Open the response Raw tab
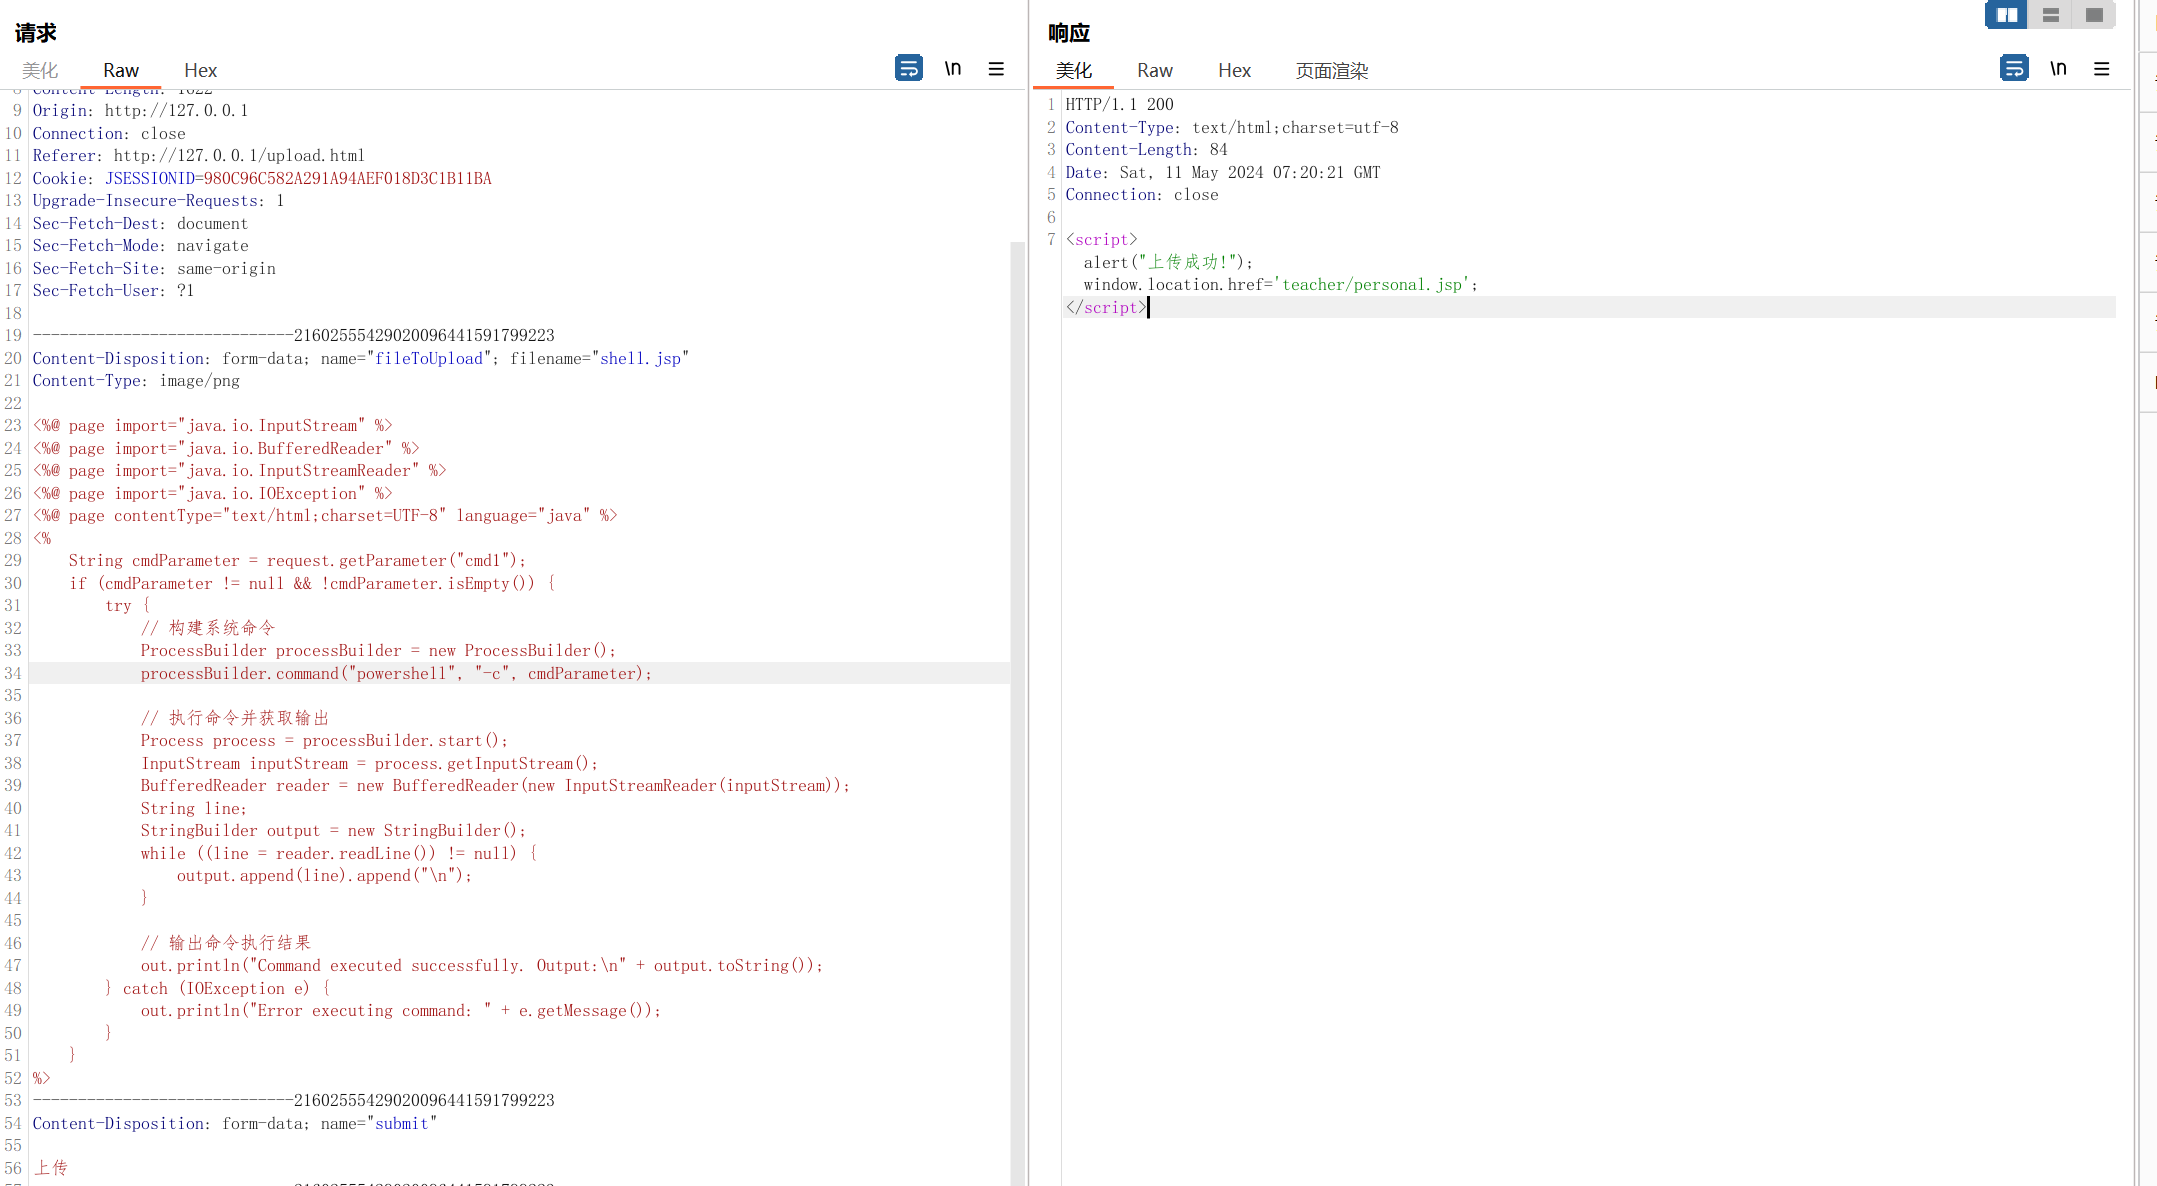2157x1186 pixels. tap(1155, 70)
